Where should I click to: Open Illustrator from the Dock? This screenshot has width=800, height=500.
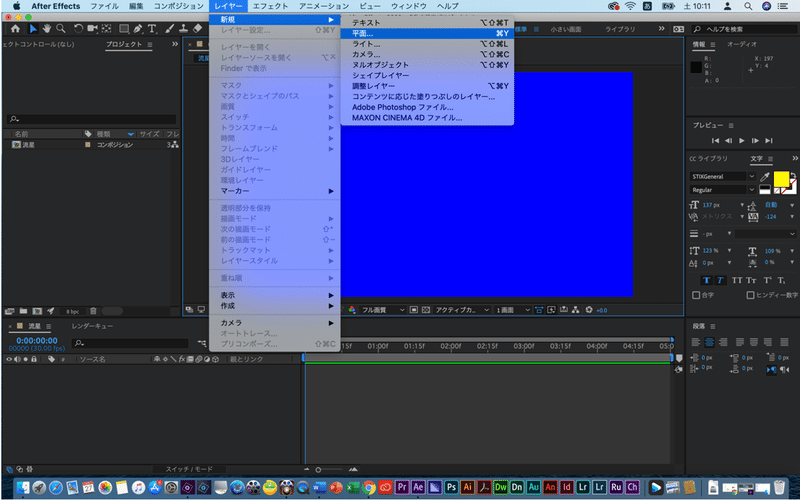tap(467, 487)
